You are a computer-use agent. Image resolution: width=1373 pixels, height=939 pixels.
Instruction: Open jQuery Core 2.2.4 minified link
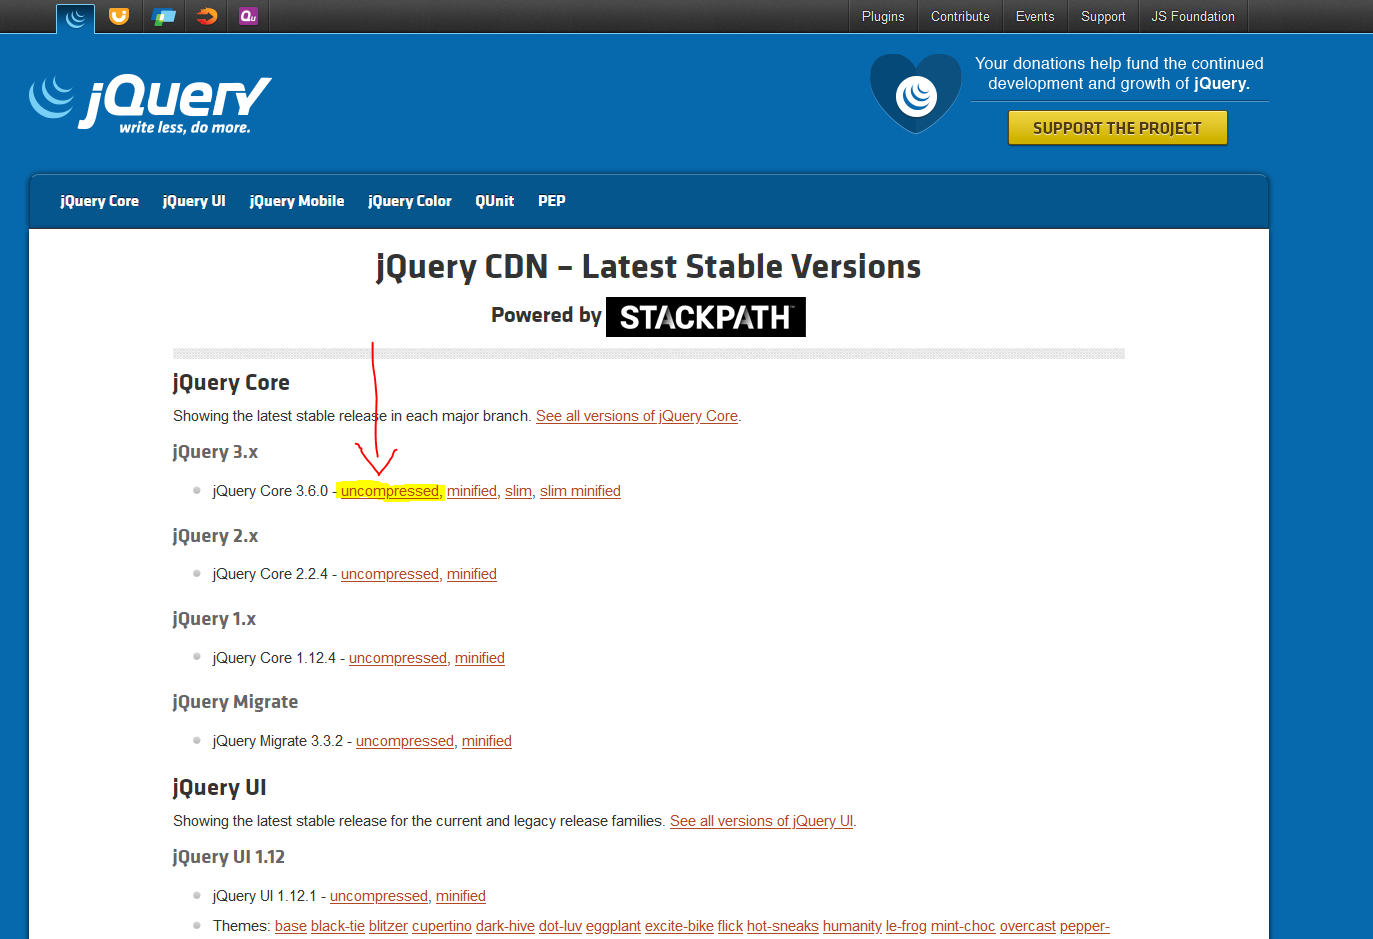pyautogui.click(x=472, y=574)
